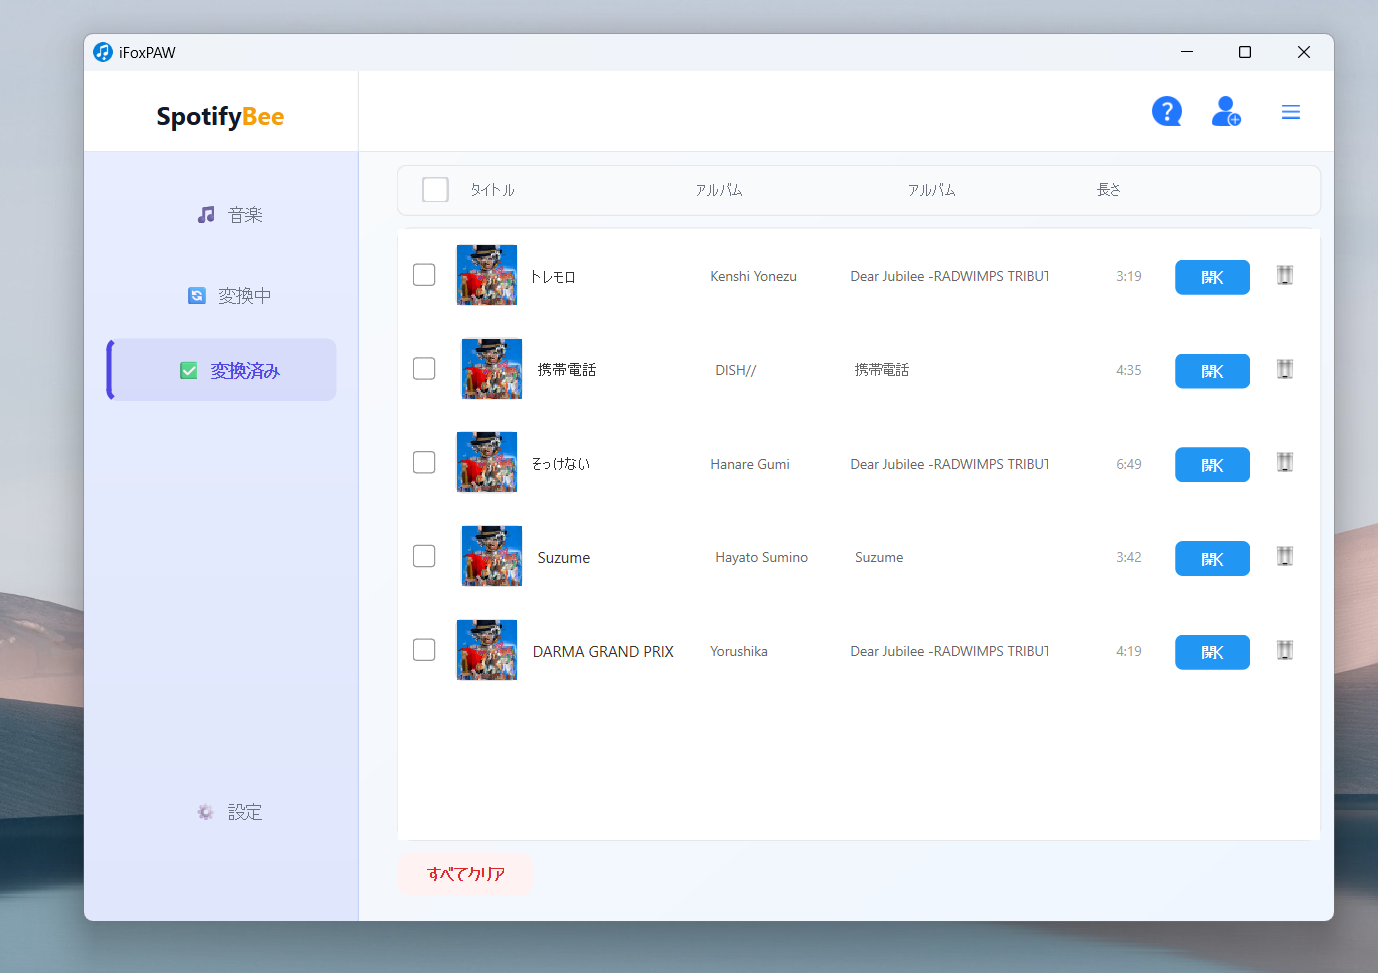
Task: Click すべてクリア to clear all
Action: pos(466,874)
